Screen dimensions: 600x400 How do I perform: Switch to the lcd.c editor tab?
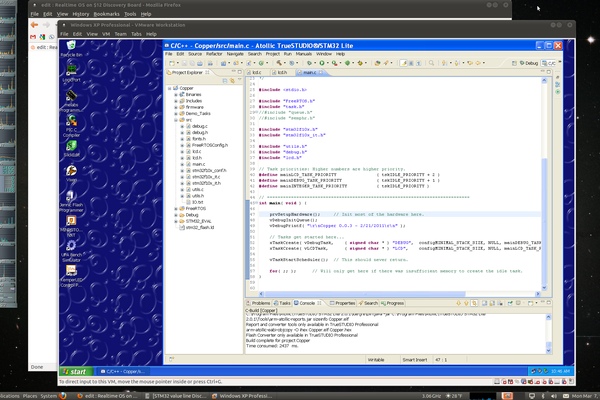(257, 72)
